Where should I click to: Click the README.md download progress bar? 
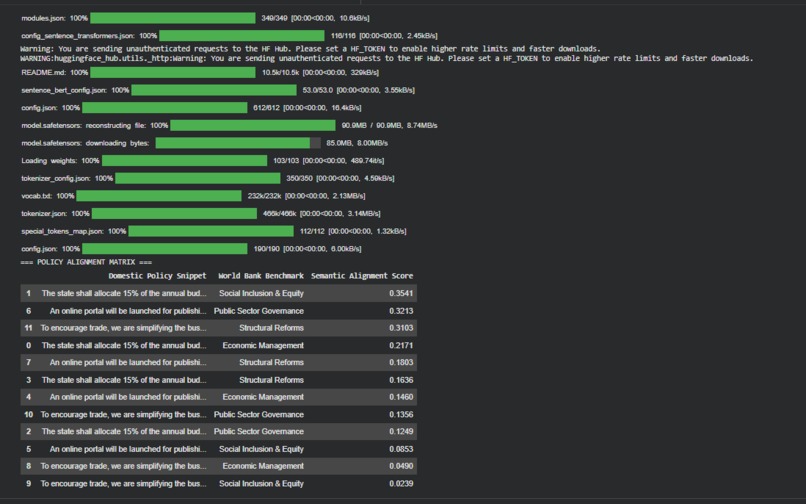173,73
